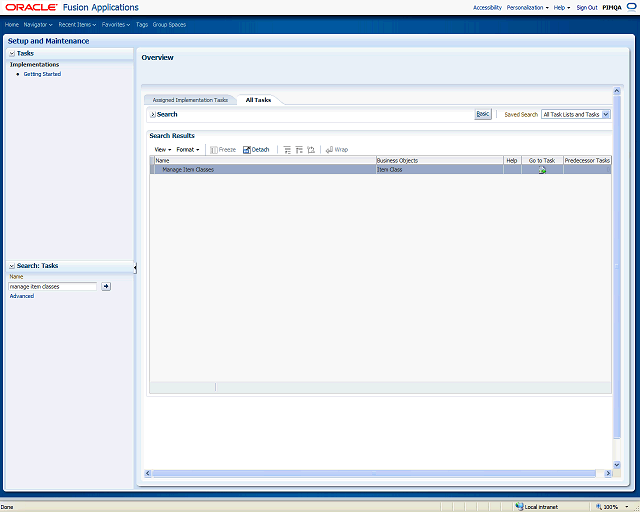Click the Go to Task icon

tap(542, 170)
